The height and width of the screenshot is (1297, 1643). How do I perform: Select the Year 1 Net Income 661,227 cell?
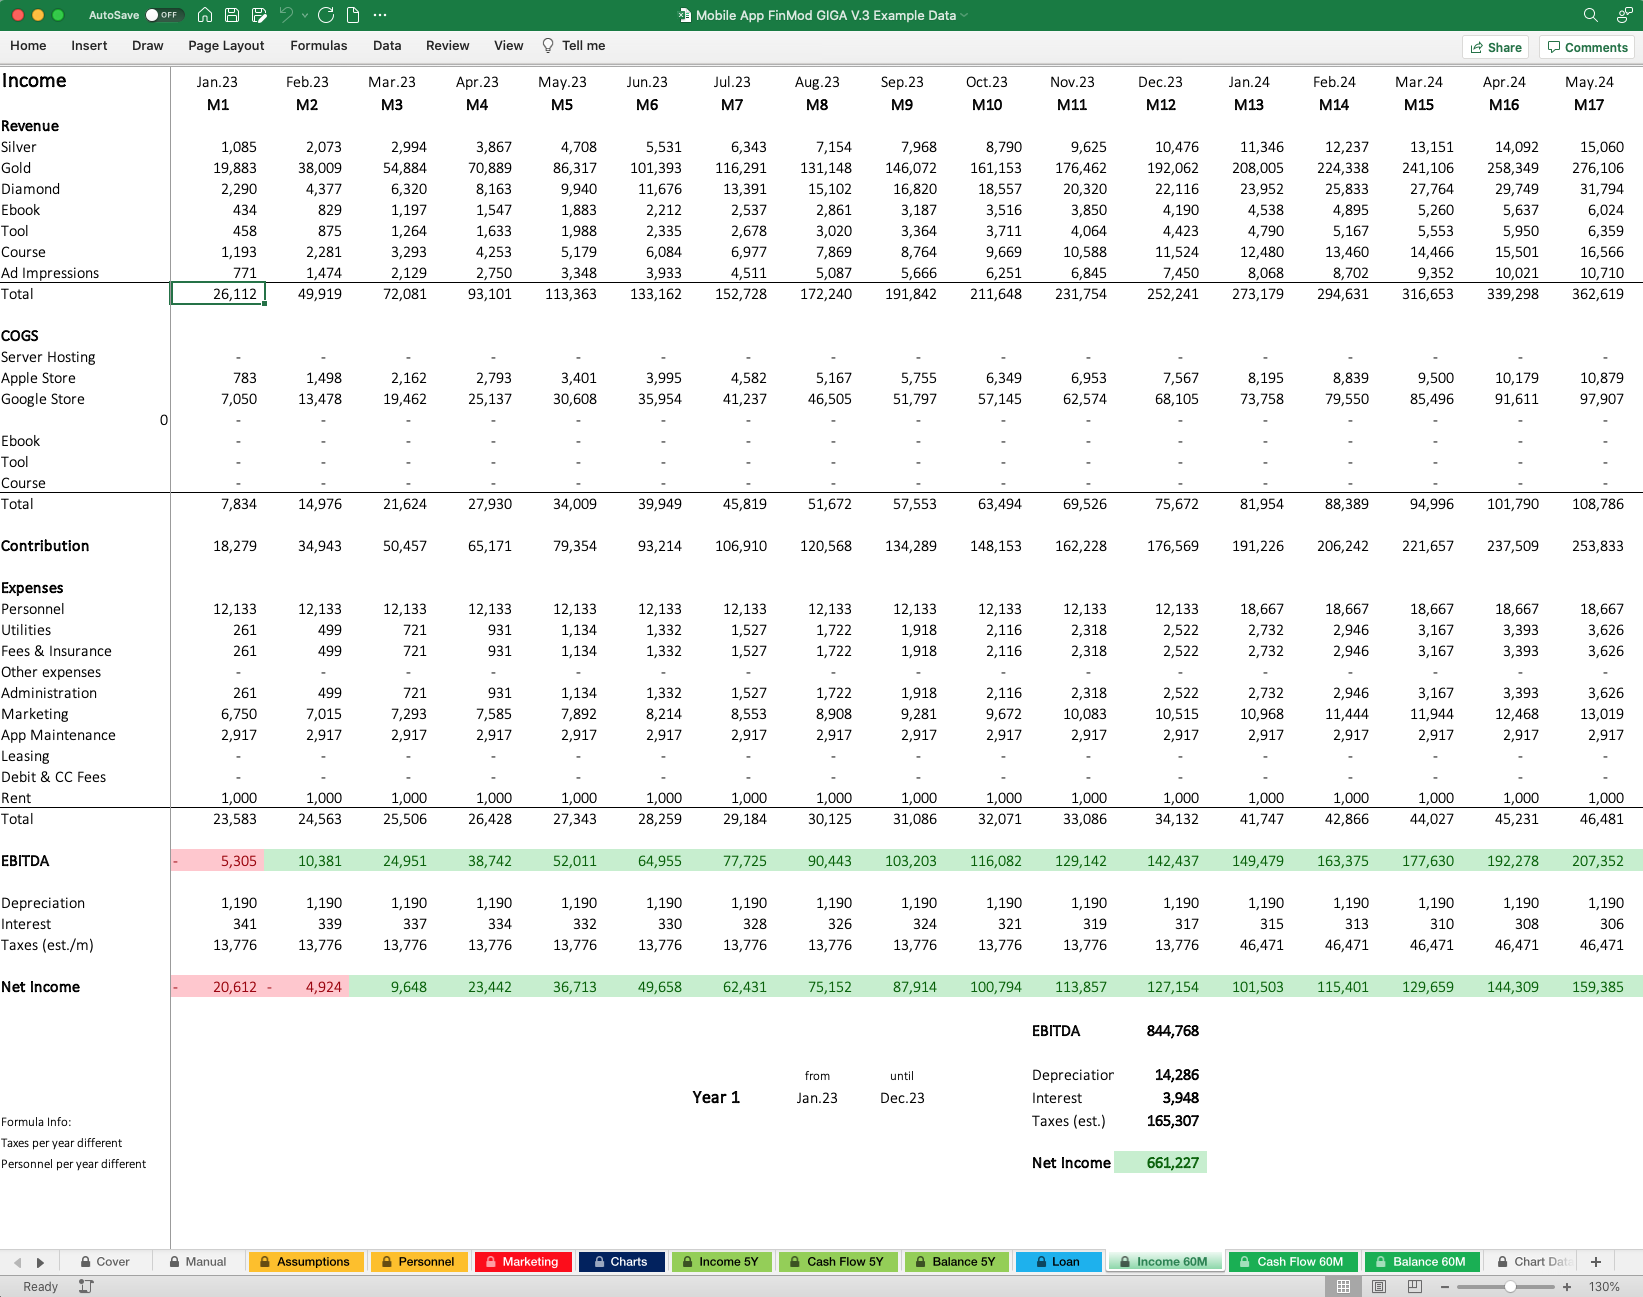(1160, 1163)
